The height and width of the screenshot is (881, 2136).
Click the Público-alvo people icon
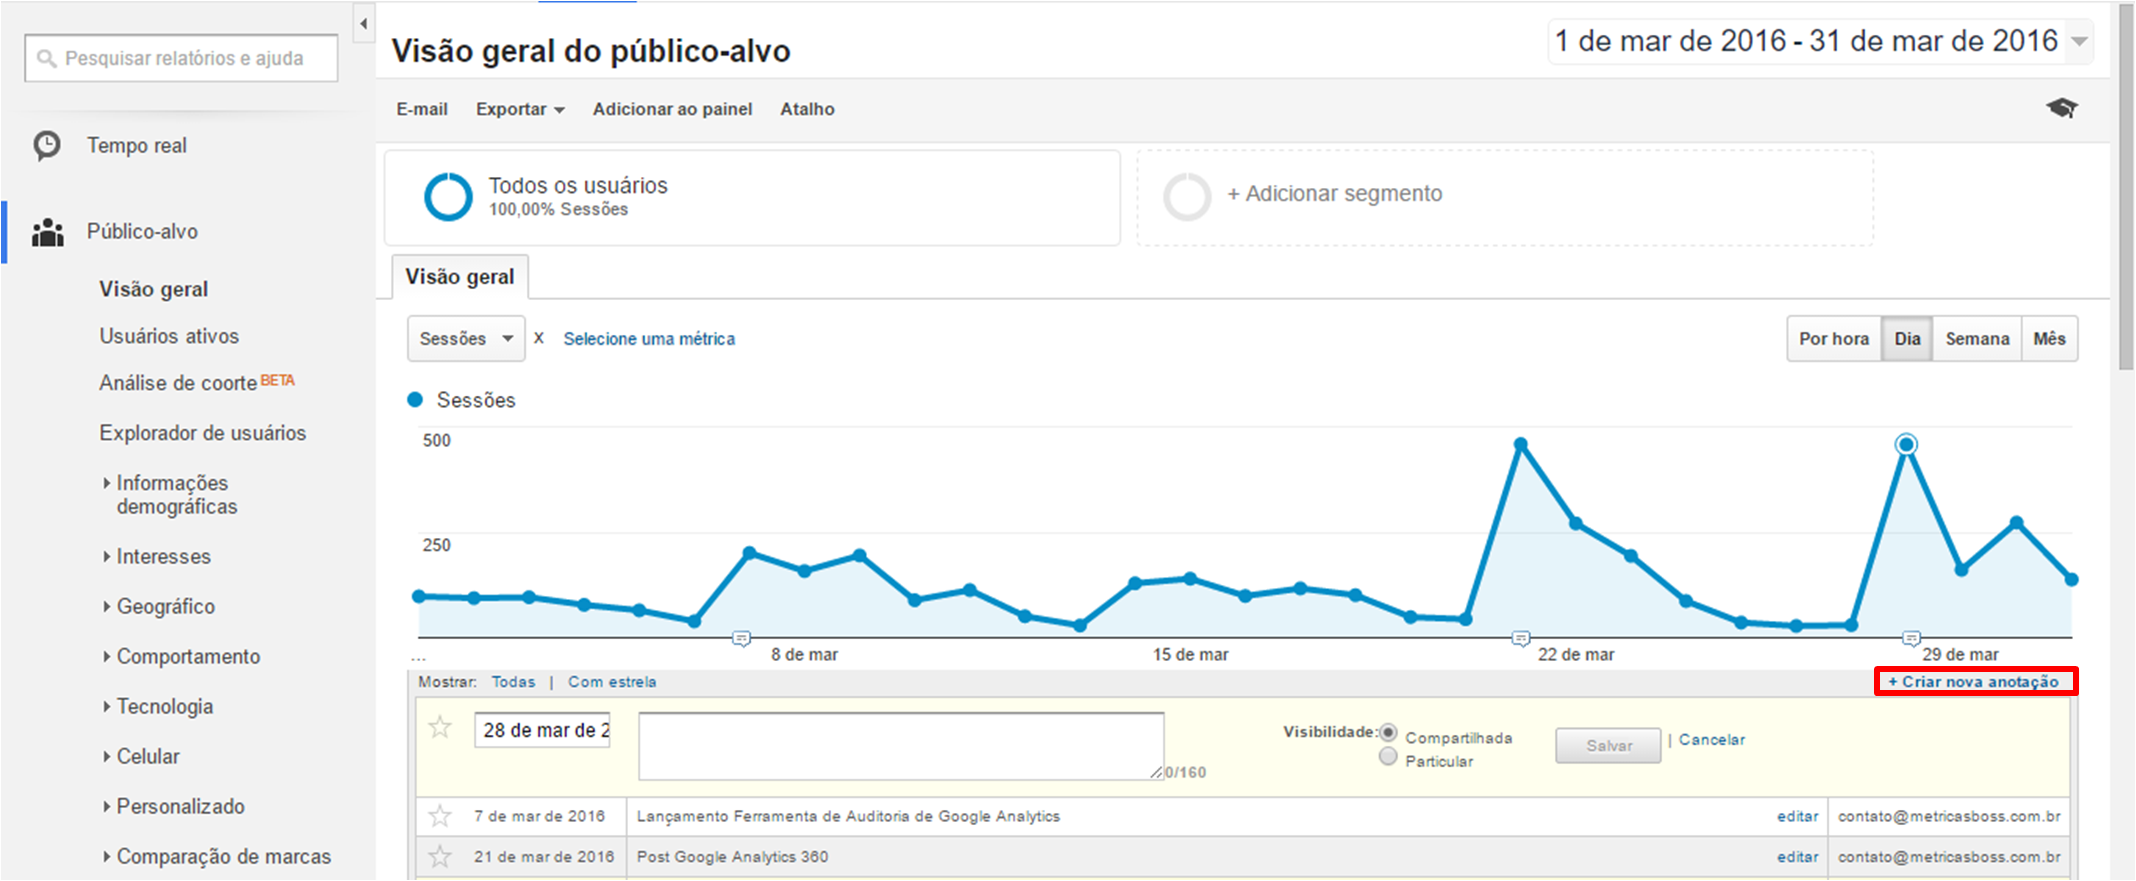pos(47,232)
